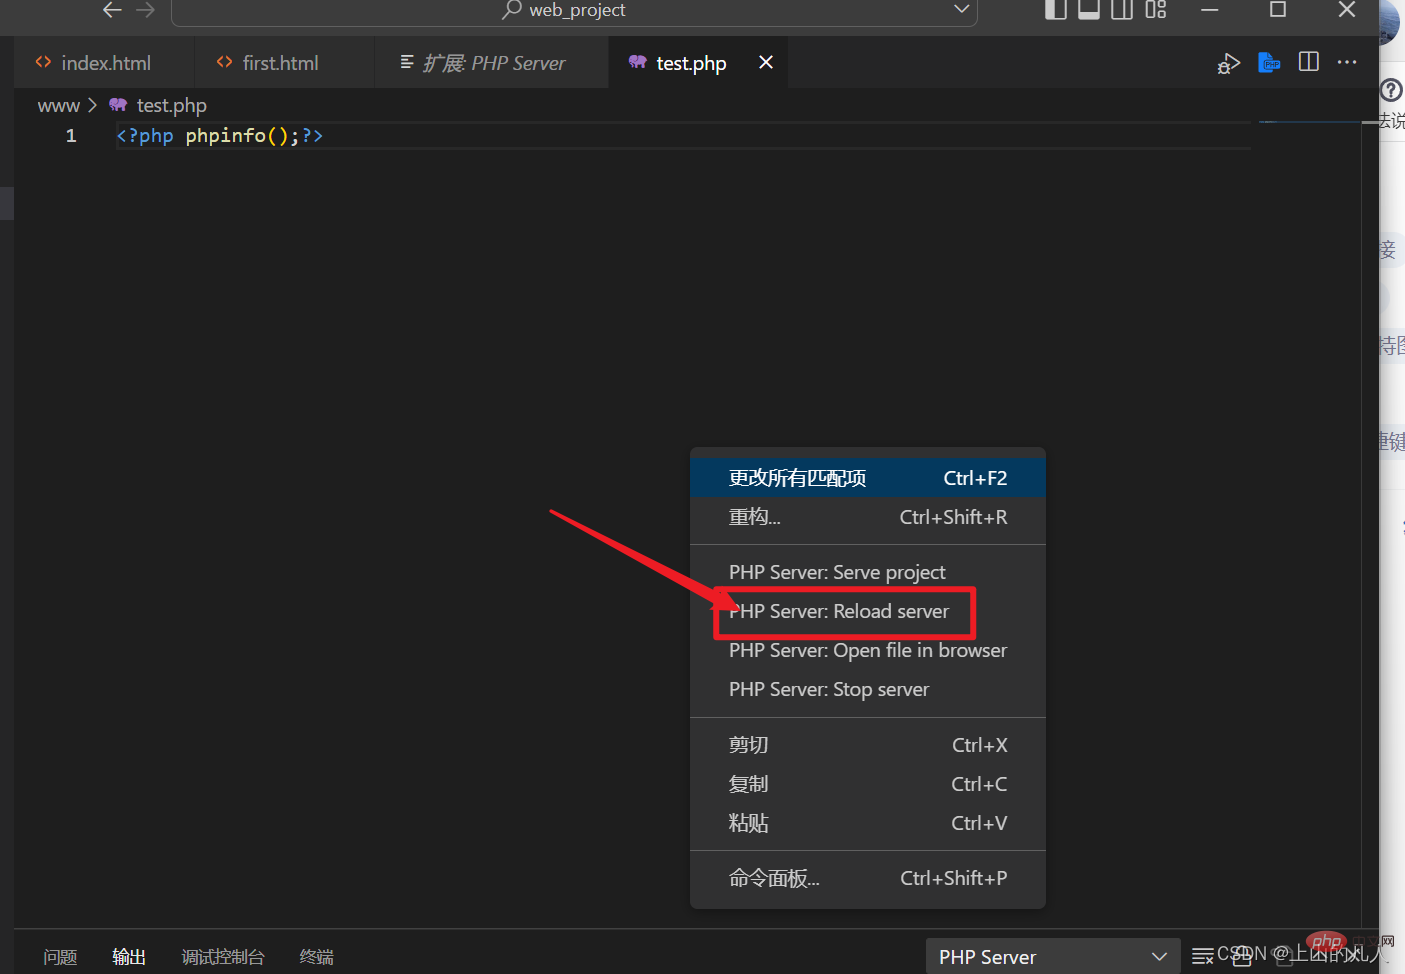Click the customize layout icon in title bar
This screenshot has width=1405, height=974.
pyautogui.click(x=1156, y=10)
